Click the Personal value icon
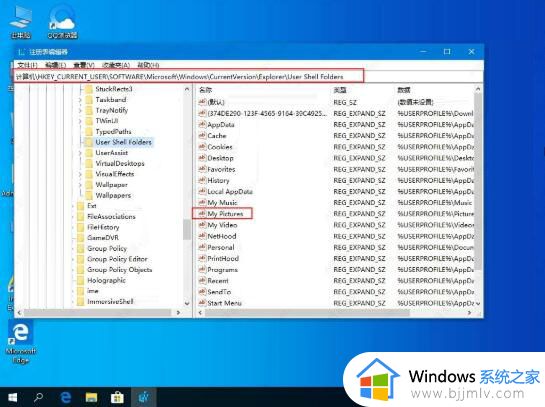The image size is (545, 407). [x=202, y=247]
